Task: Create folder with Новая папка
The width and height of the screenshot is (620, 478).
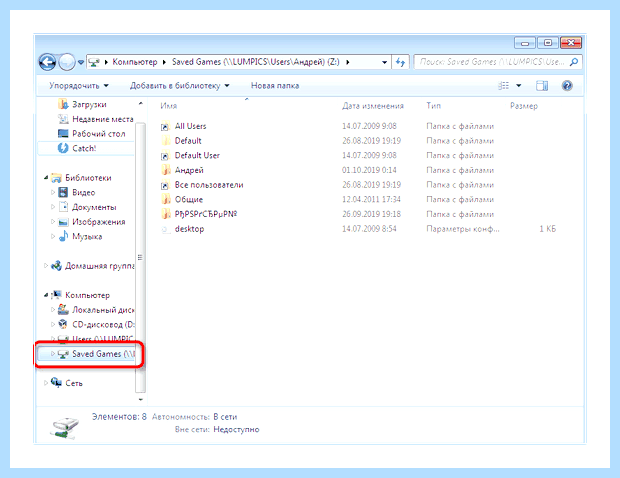Action: pyautogui.click(x=275, y=85)
